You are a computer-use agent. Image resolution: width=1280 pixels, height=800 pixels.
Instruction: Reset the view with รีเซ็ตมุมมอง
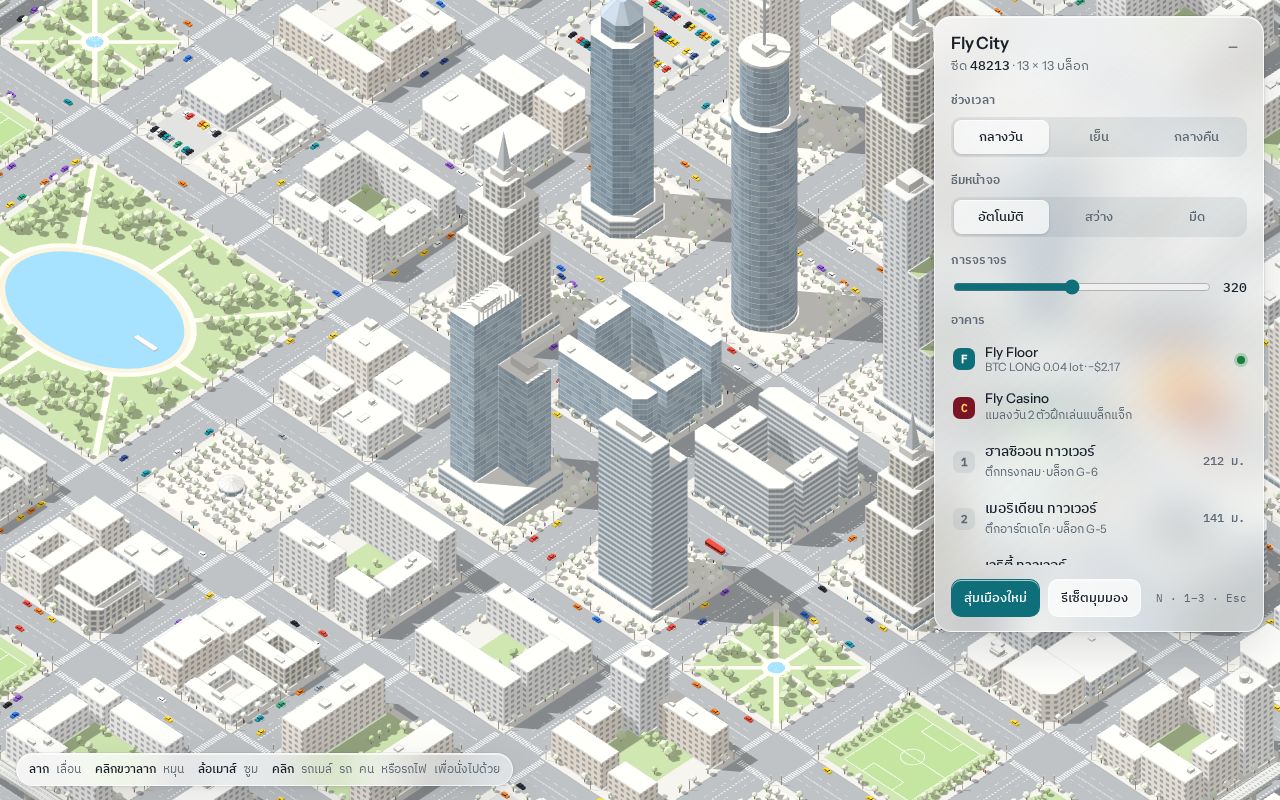click(x=1094, y=598)
